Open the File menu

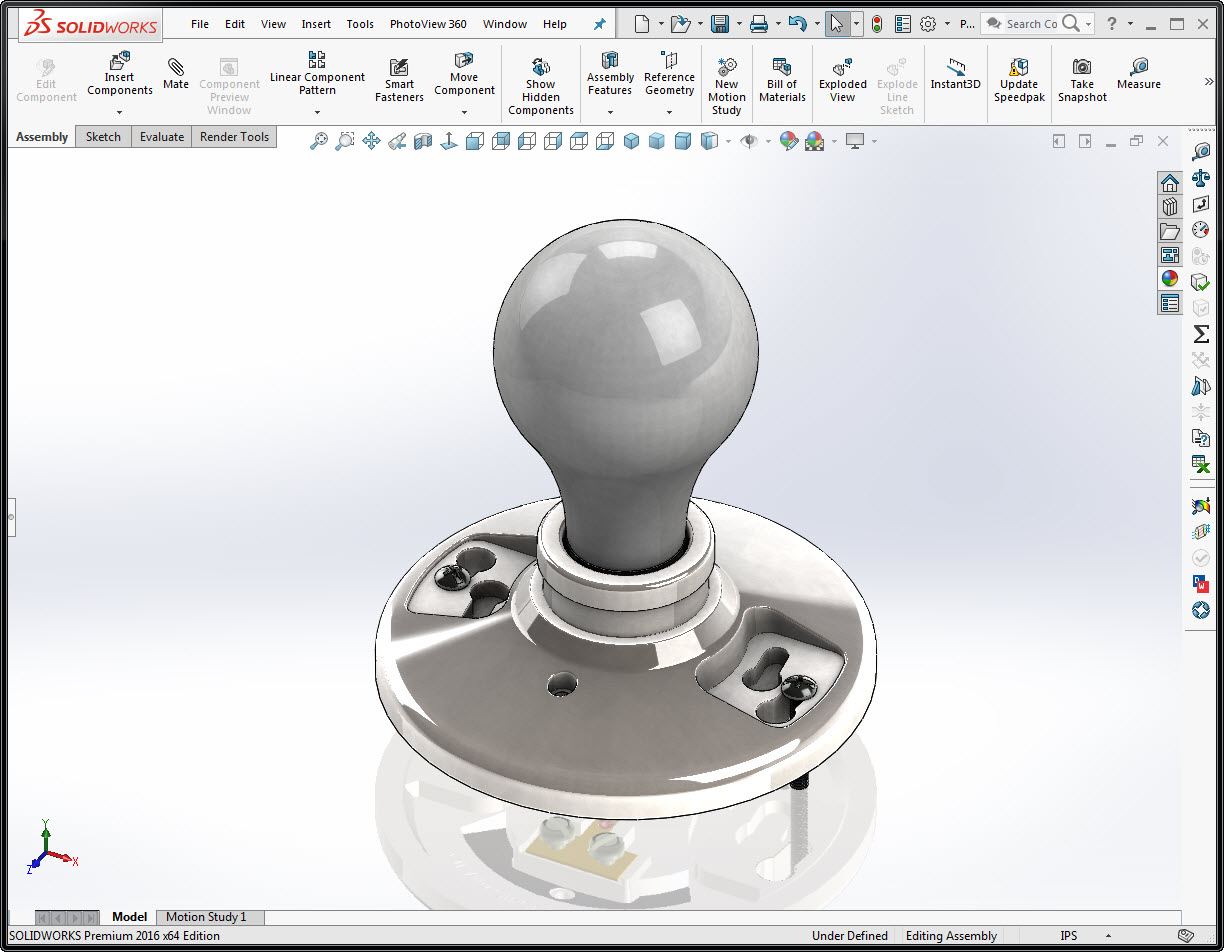point(200,24)
